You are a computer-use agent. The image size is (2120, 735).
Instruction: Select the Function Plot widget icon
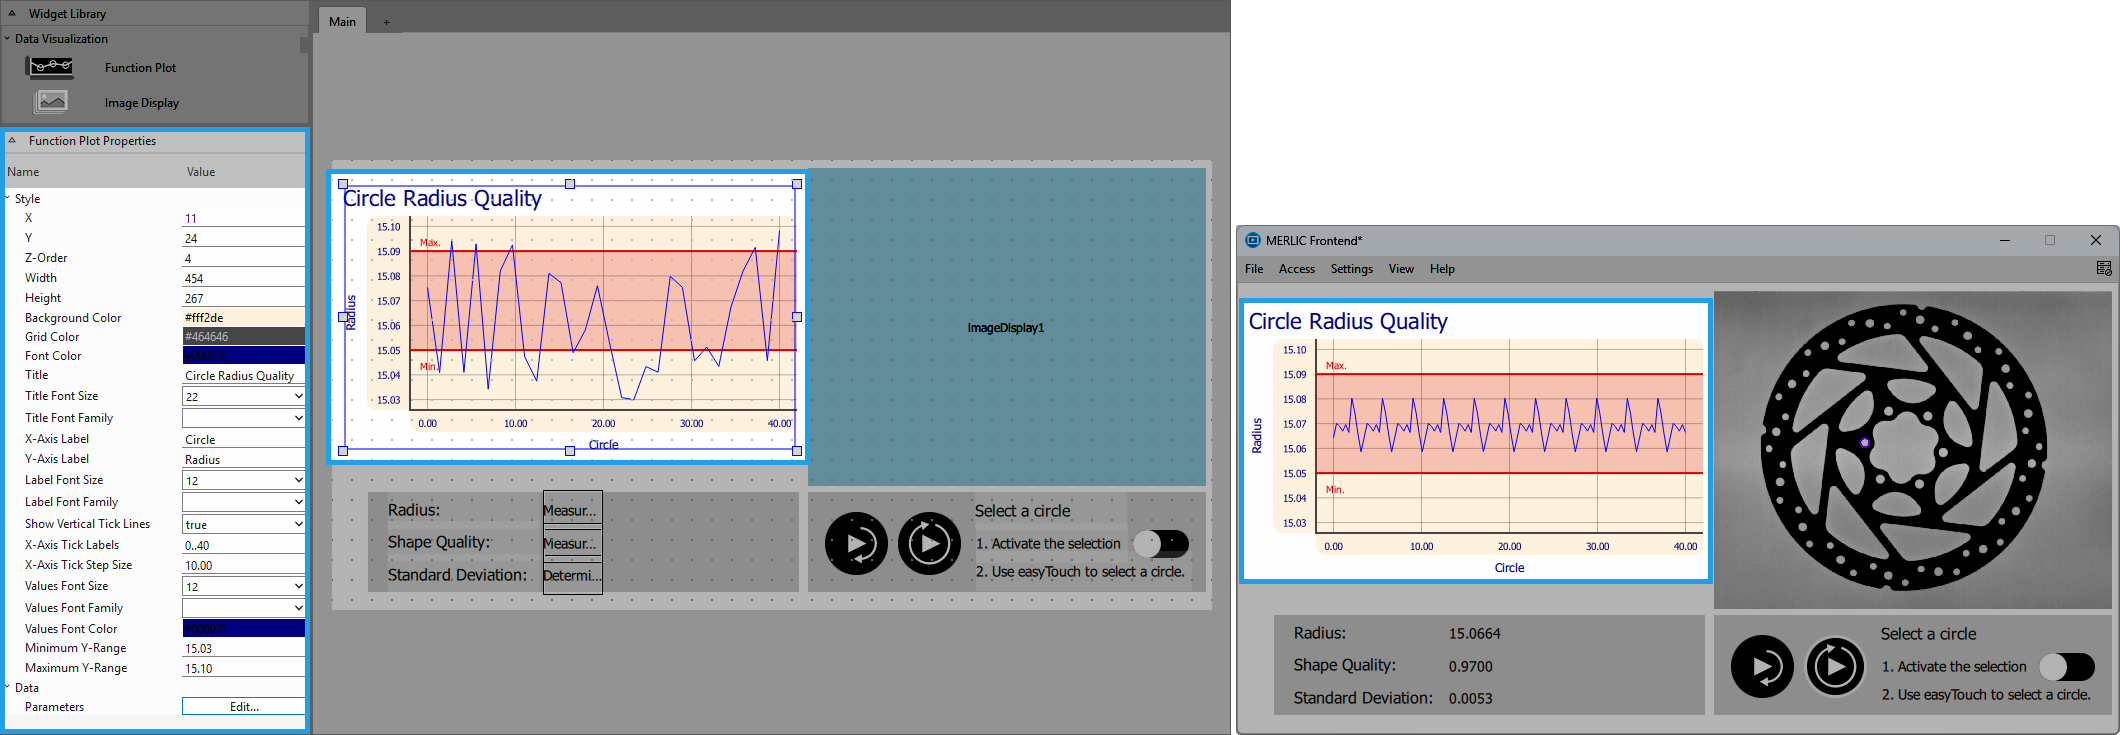point(51,67)
